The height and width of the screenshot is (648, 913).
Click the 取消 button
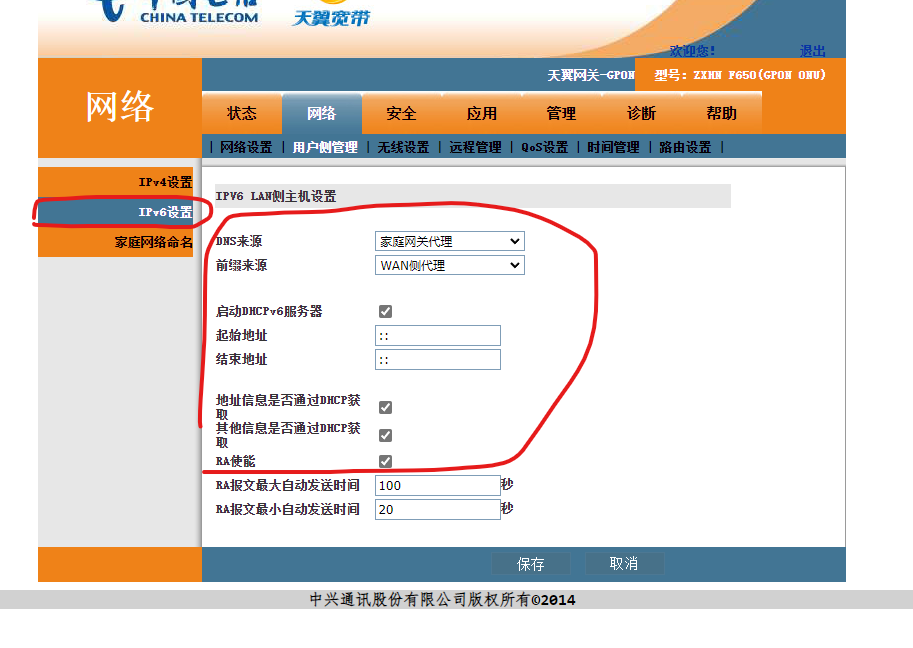click(x=624, y=562)
